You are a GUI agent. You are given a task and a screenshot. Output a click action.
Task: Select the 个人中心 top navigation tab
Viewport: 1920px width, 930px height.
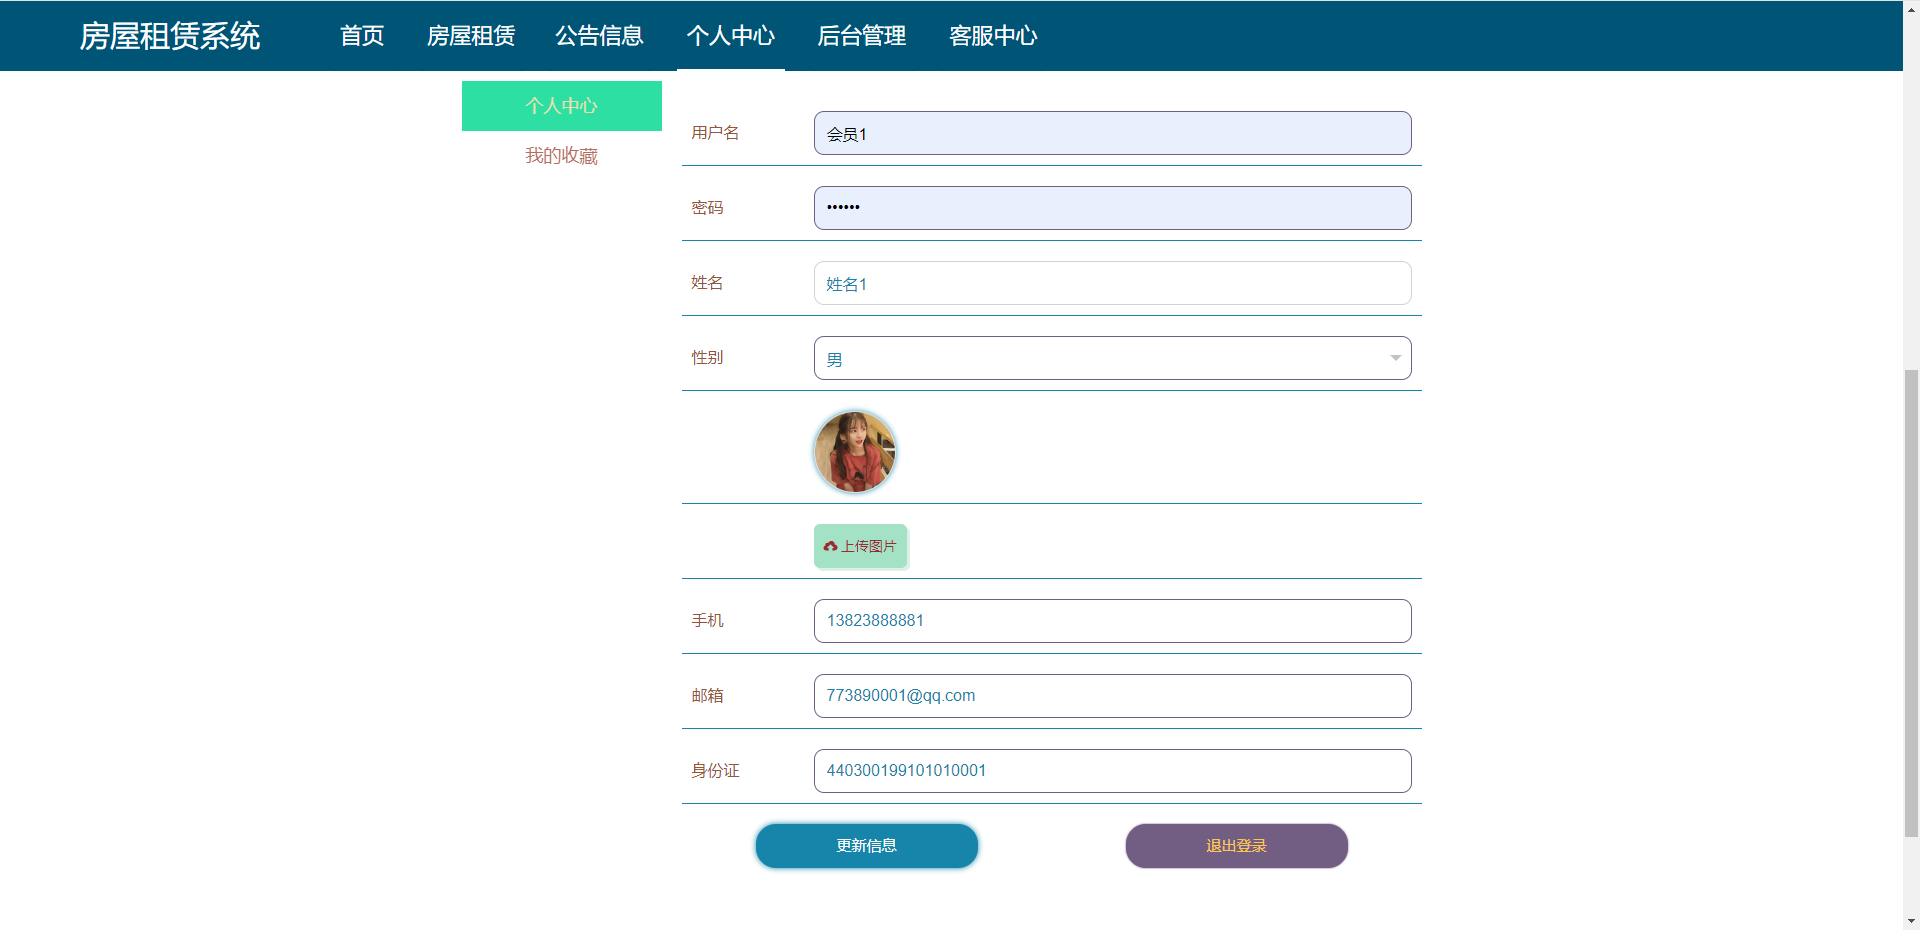coord(731,36)
